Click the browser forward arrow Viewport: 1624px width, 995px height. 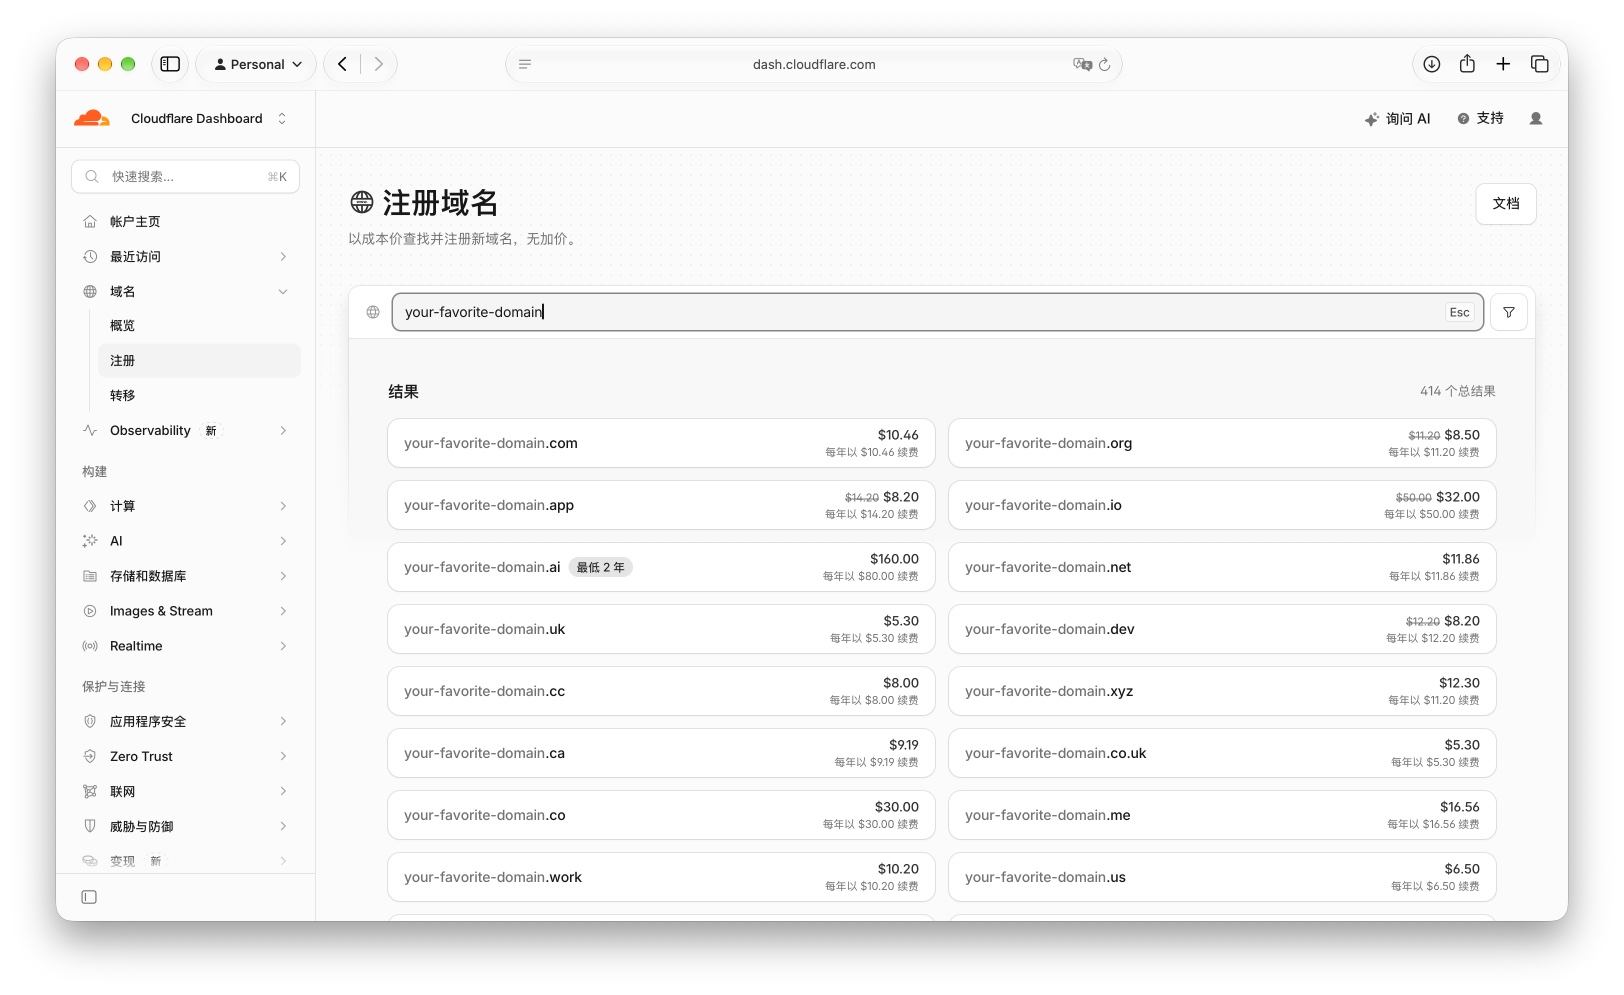pos(378,64)
